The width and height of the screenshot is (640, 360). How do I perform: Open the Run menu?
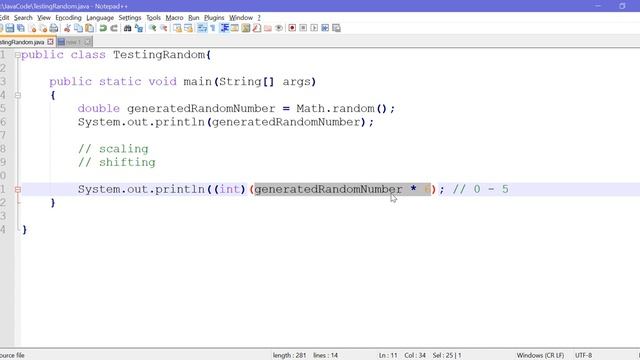click(x=193, y=18)
